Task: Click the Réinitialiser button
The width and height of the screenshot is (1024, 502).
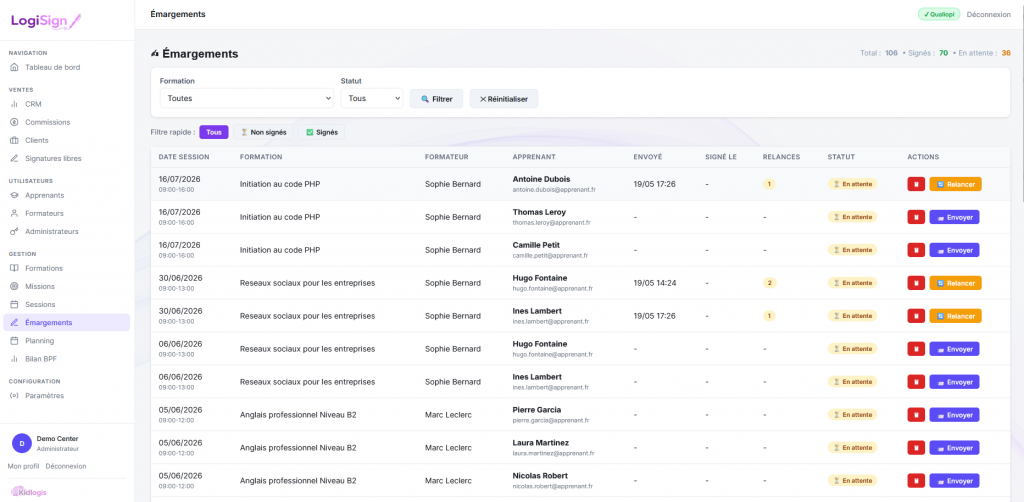Action: 504,99
